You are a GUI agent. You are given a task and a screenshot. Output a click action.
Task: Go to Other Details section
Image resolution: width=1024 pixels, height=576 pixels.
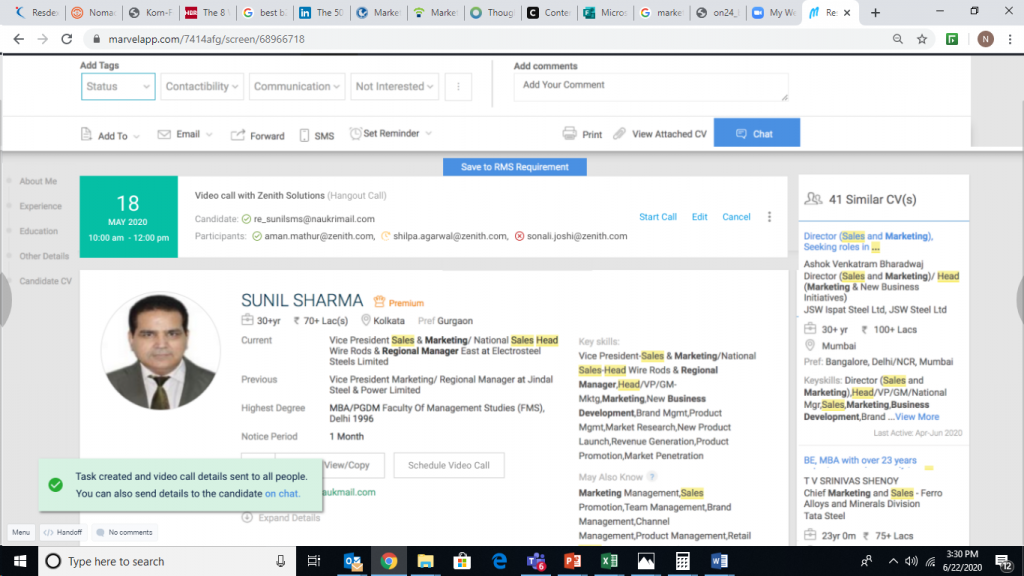(44, 255)
